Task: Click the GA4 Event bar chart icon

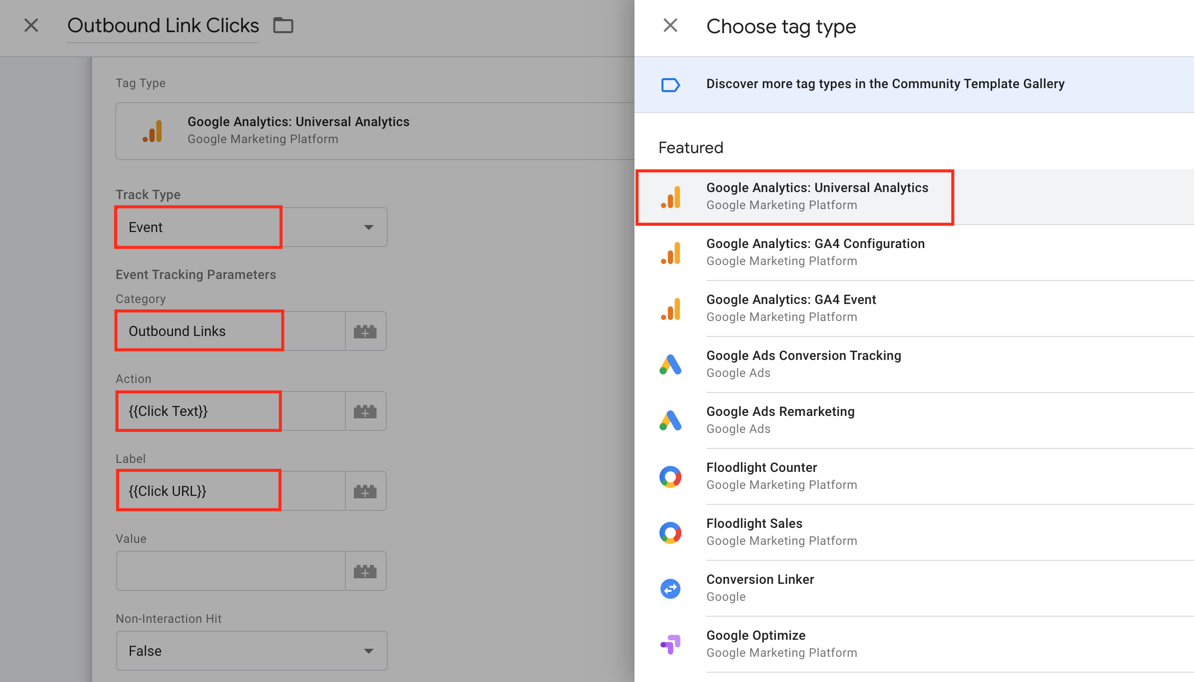Action: pos(671,309)
